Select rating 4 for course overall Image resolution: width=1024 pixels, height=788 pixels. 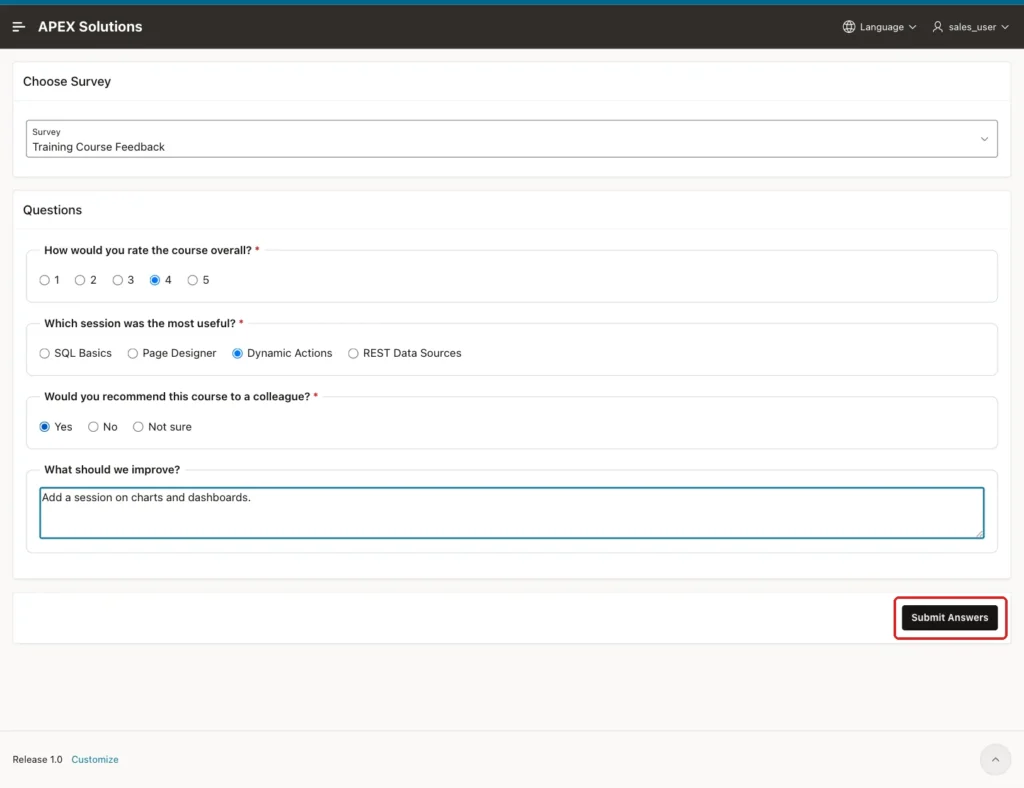tap(155, 280)
